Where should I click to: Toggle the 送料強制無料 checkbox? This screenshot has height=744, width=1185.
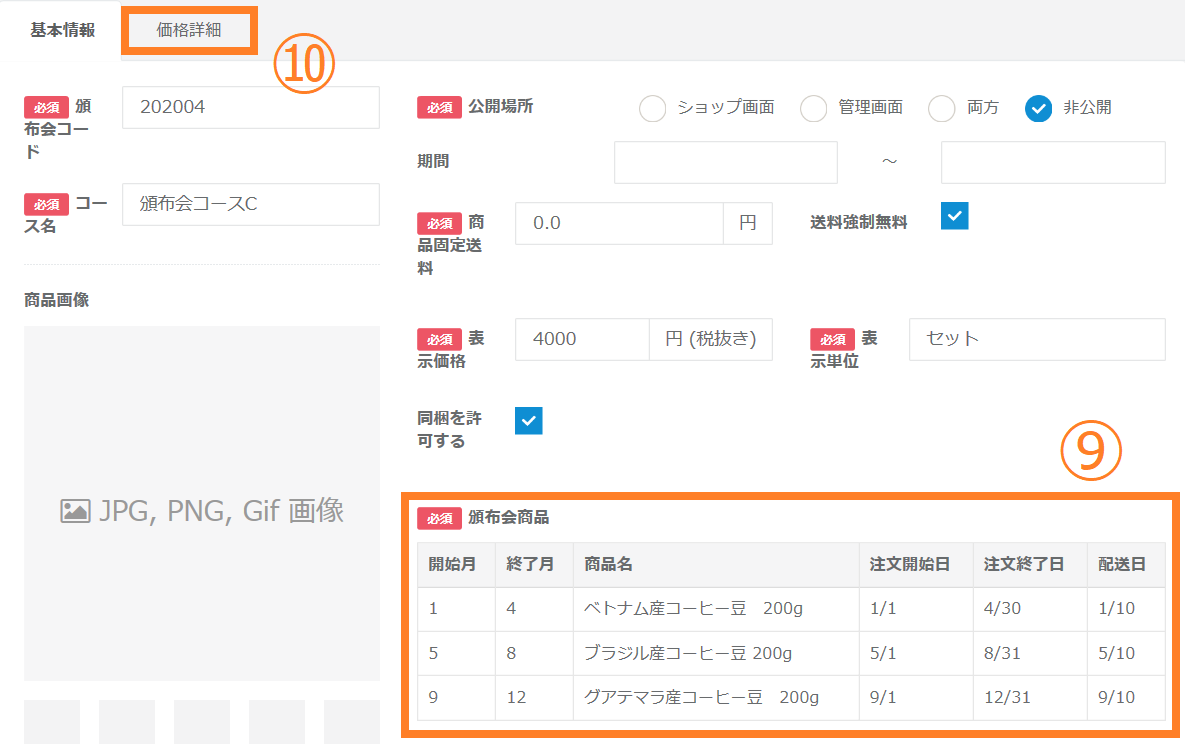[954, 215]
